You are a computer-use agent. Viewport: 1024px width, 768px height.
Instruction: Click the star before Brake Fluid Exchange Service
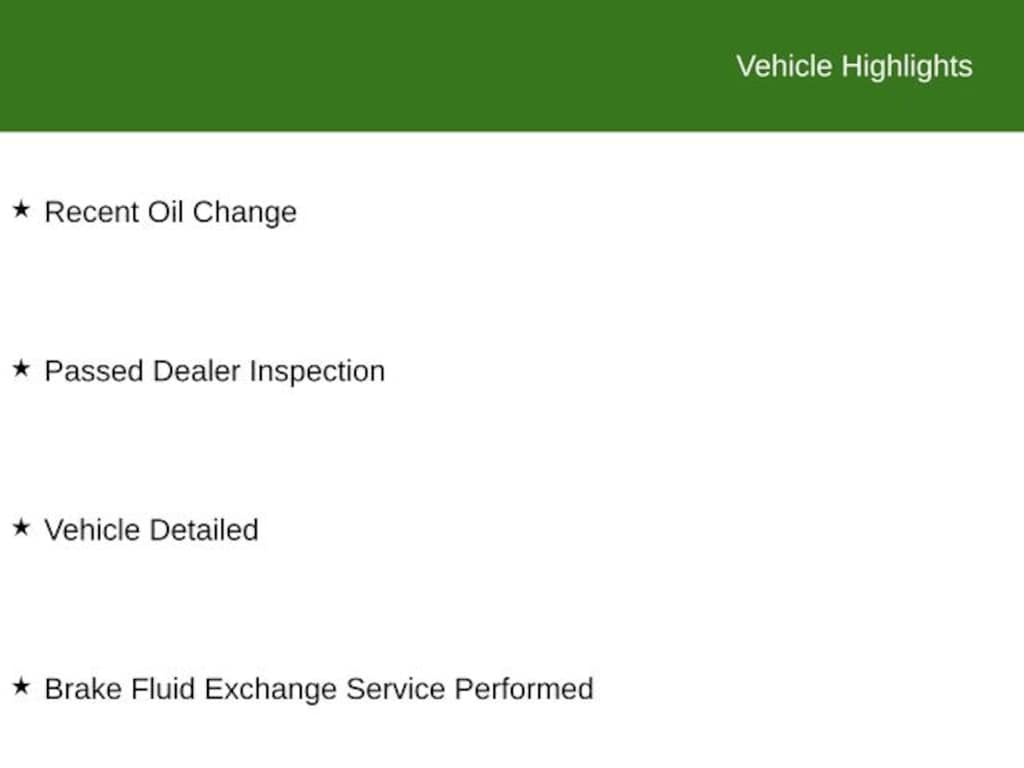point(22,686)
